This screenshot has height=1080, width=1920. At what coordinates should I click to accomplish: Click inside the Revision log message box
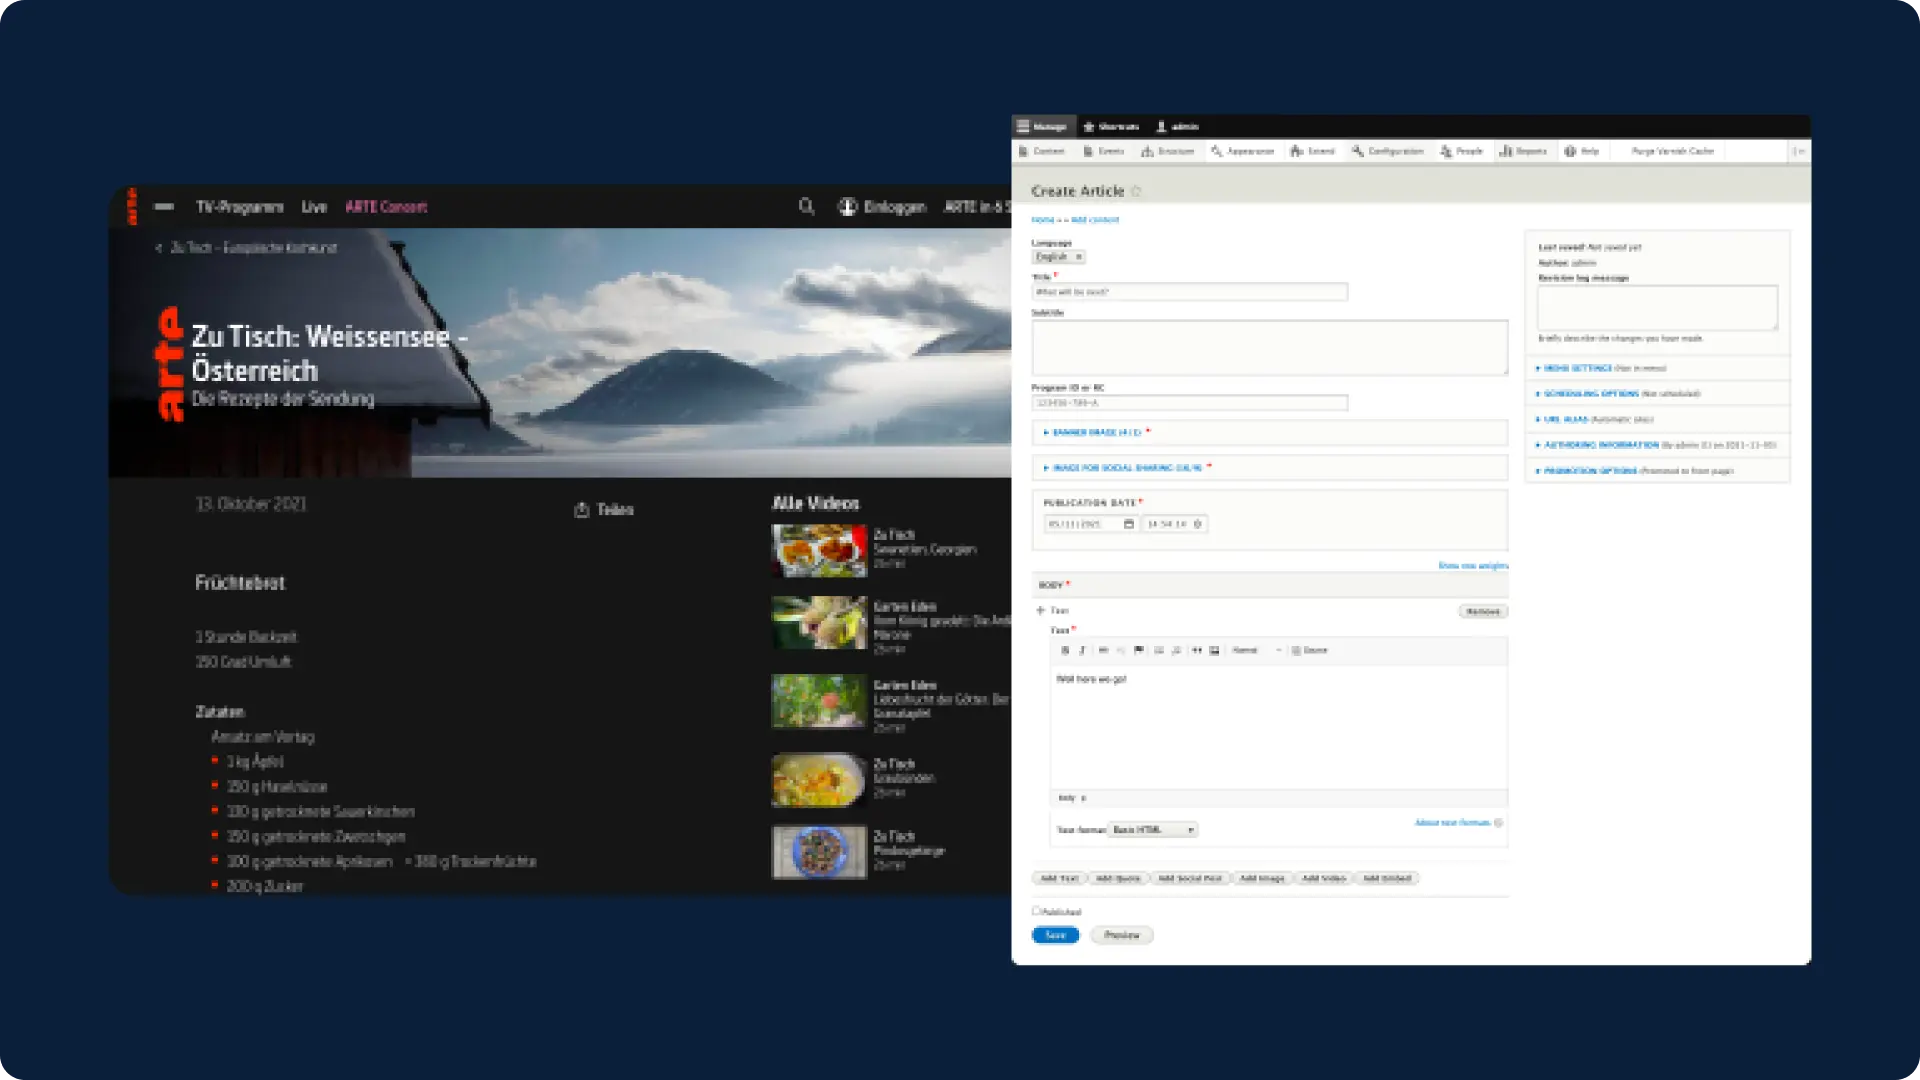tap(1657, 307)
